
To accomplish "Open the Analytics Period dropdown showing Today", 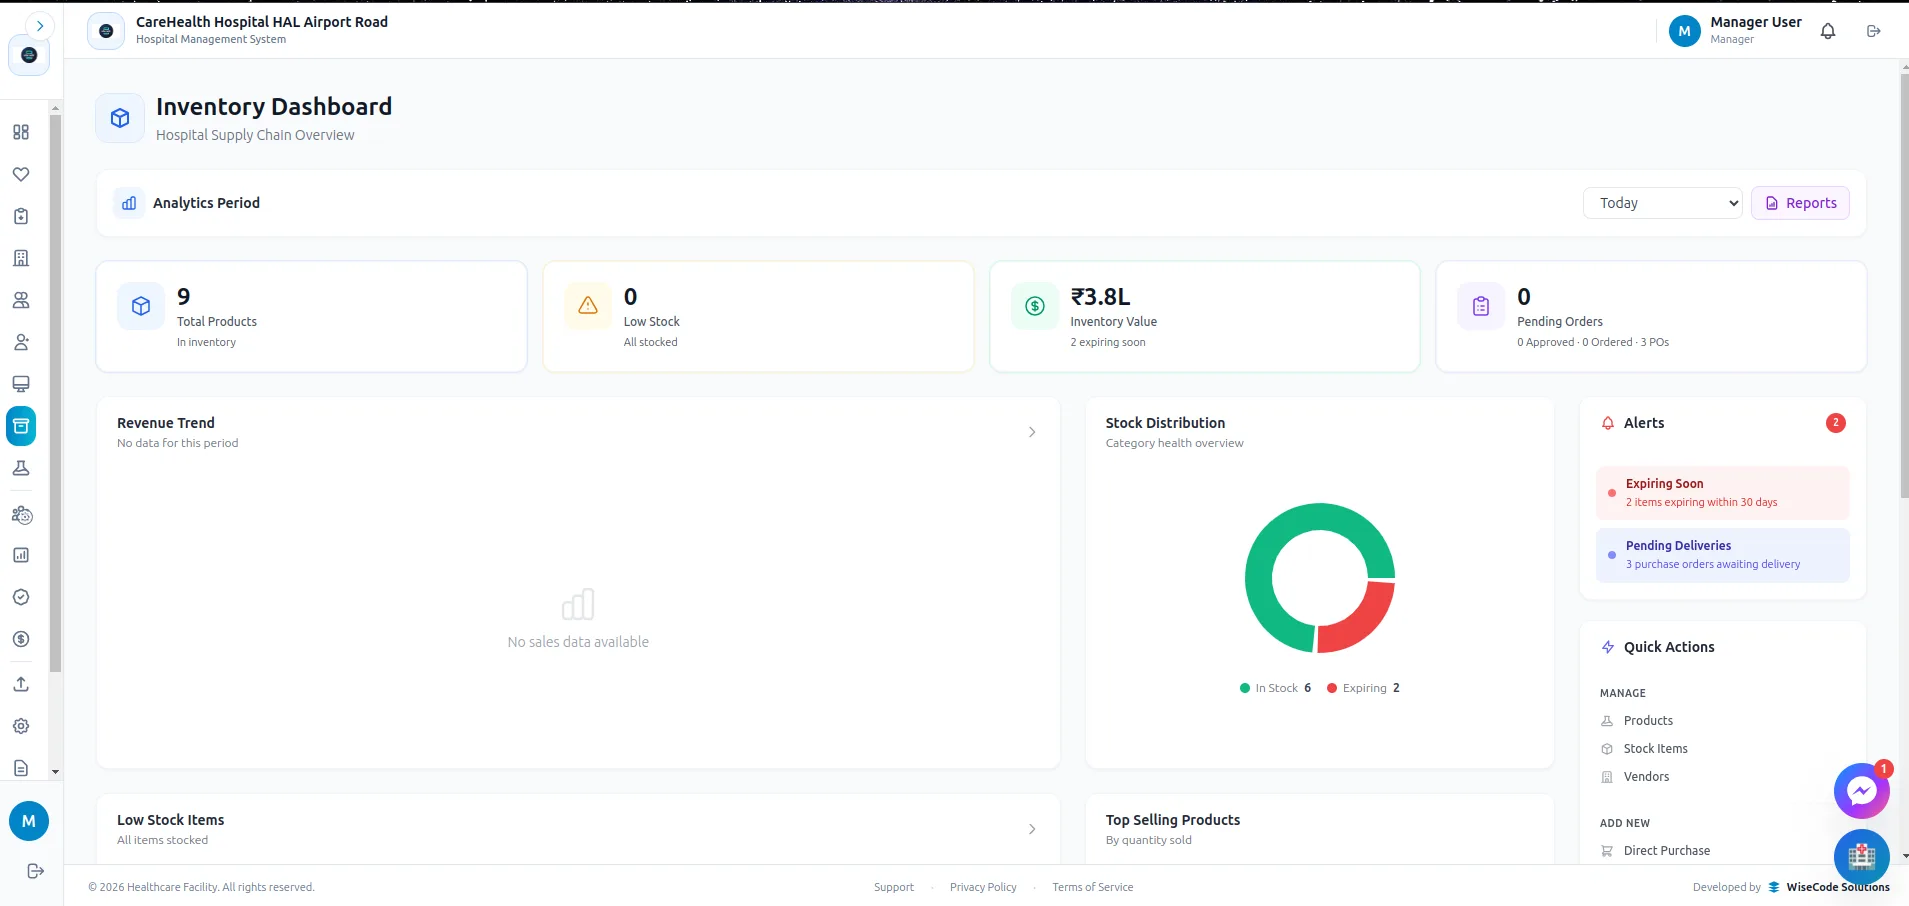I will [x=1663, y=203].
